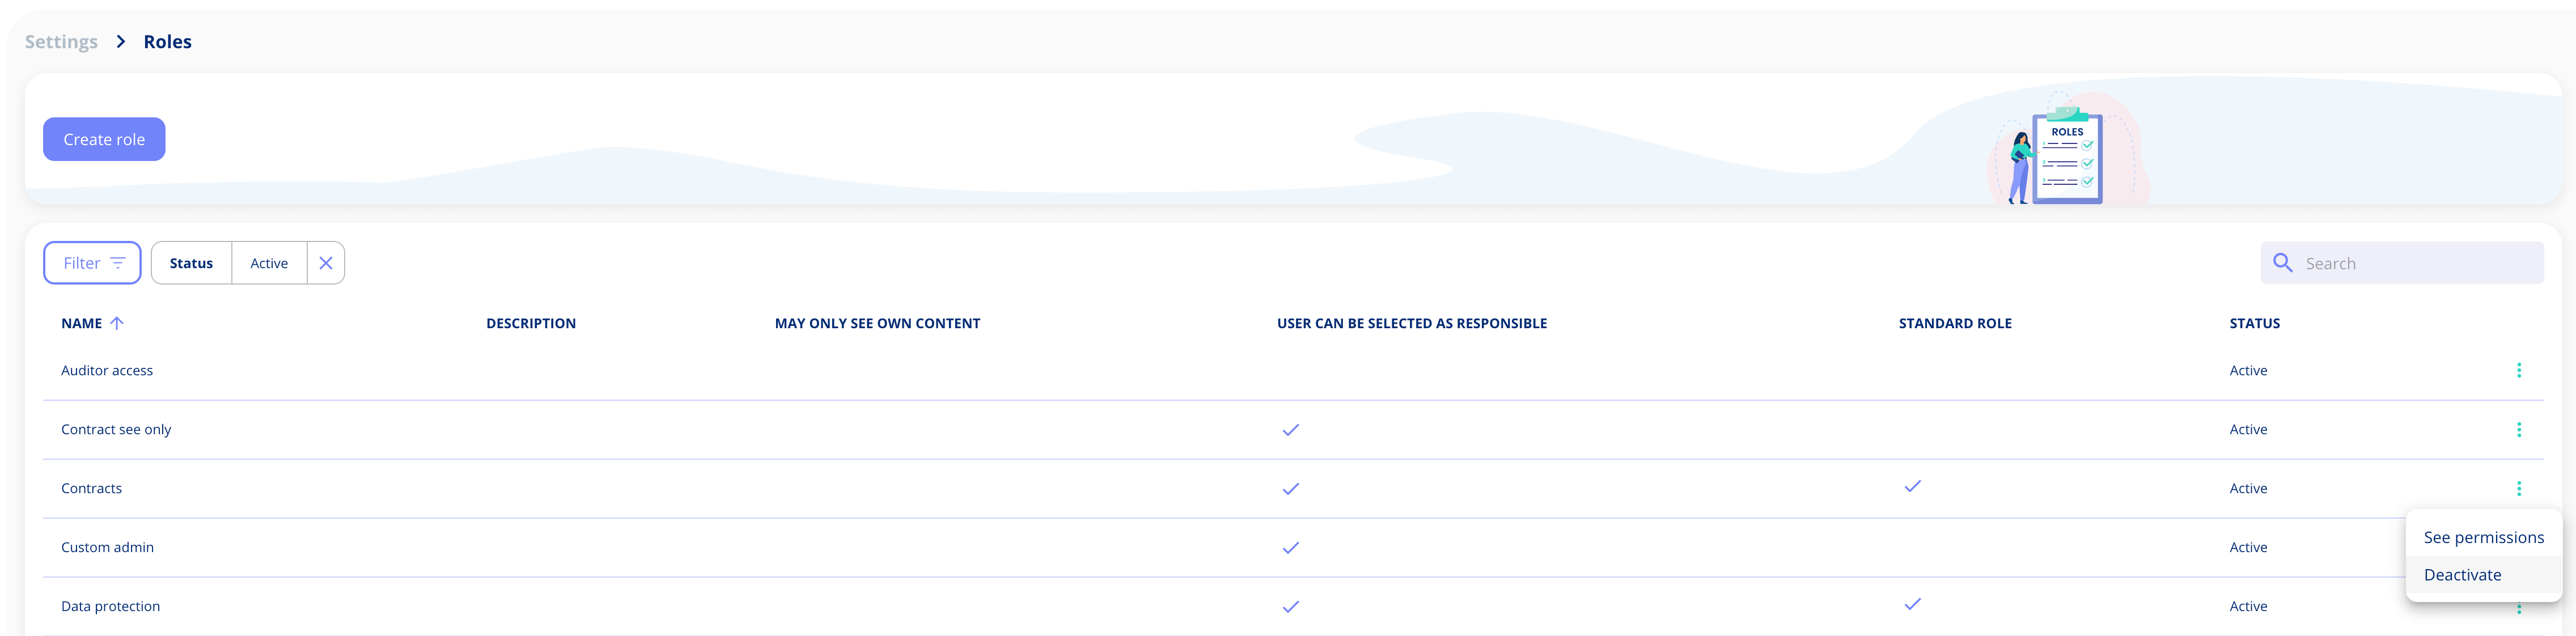Open the kebab menu for Custom admin
This screenshot has height=636, width=2576.
click(2519, 547)
